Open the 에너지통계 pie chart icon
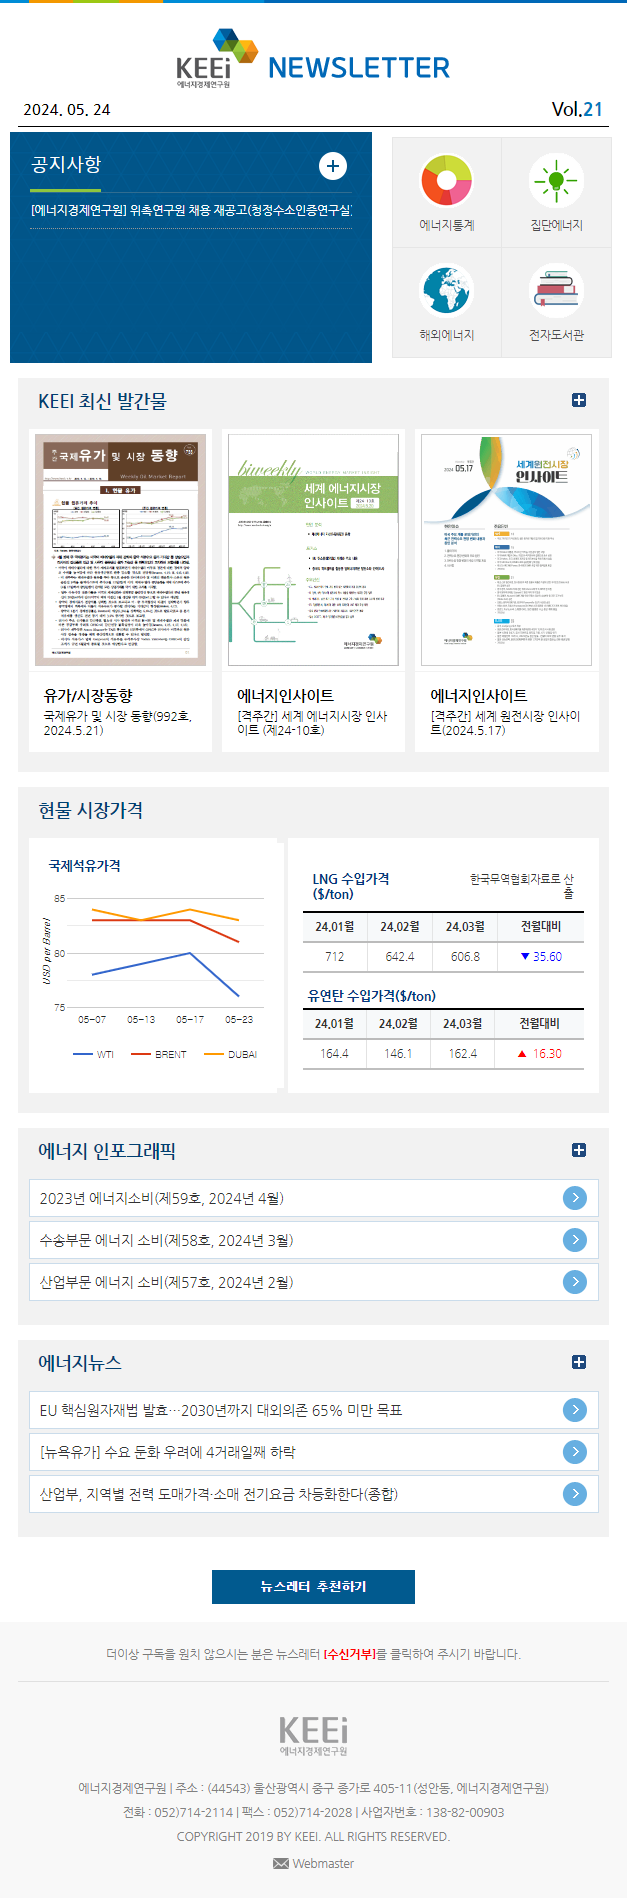 446,181
